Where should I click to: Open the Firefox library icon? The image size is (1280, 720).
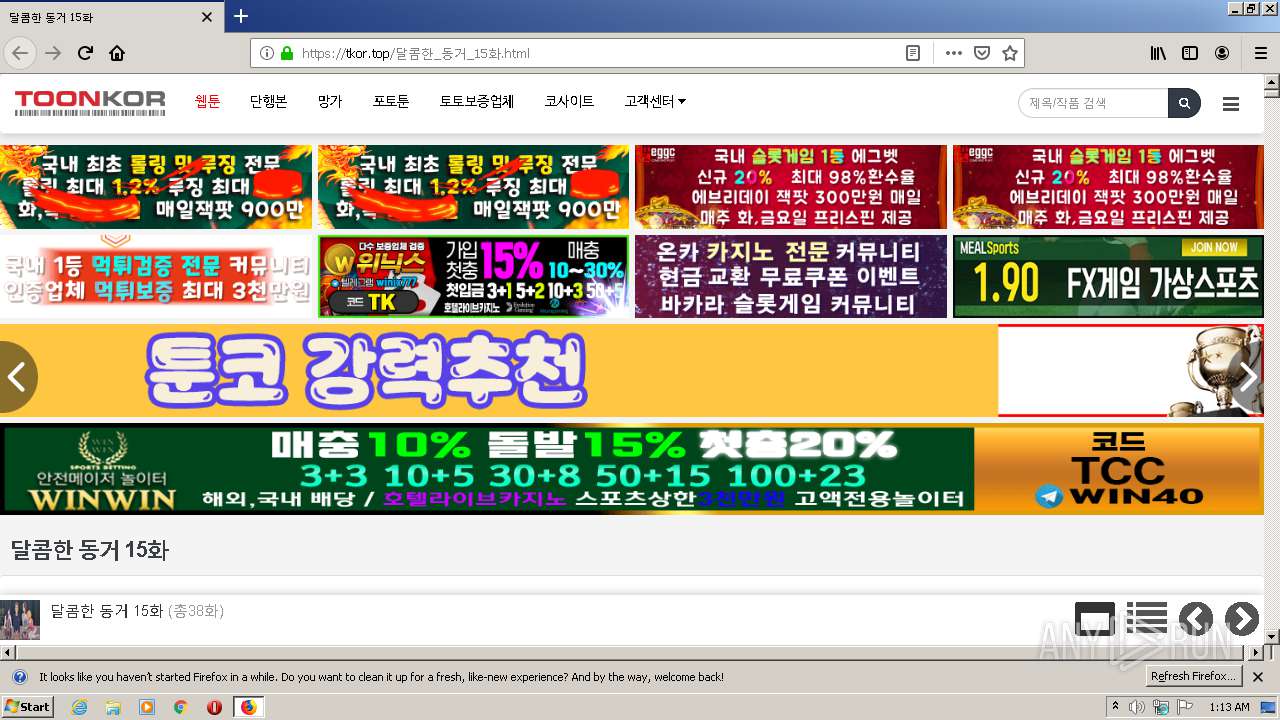point(1158,53)
